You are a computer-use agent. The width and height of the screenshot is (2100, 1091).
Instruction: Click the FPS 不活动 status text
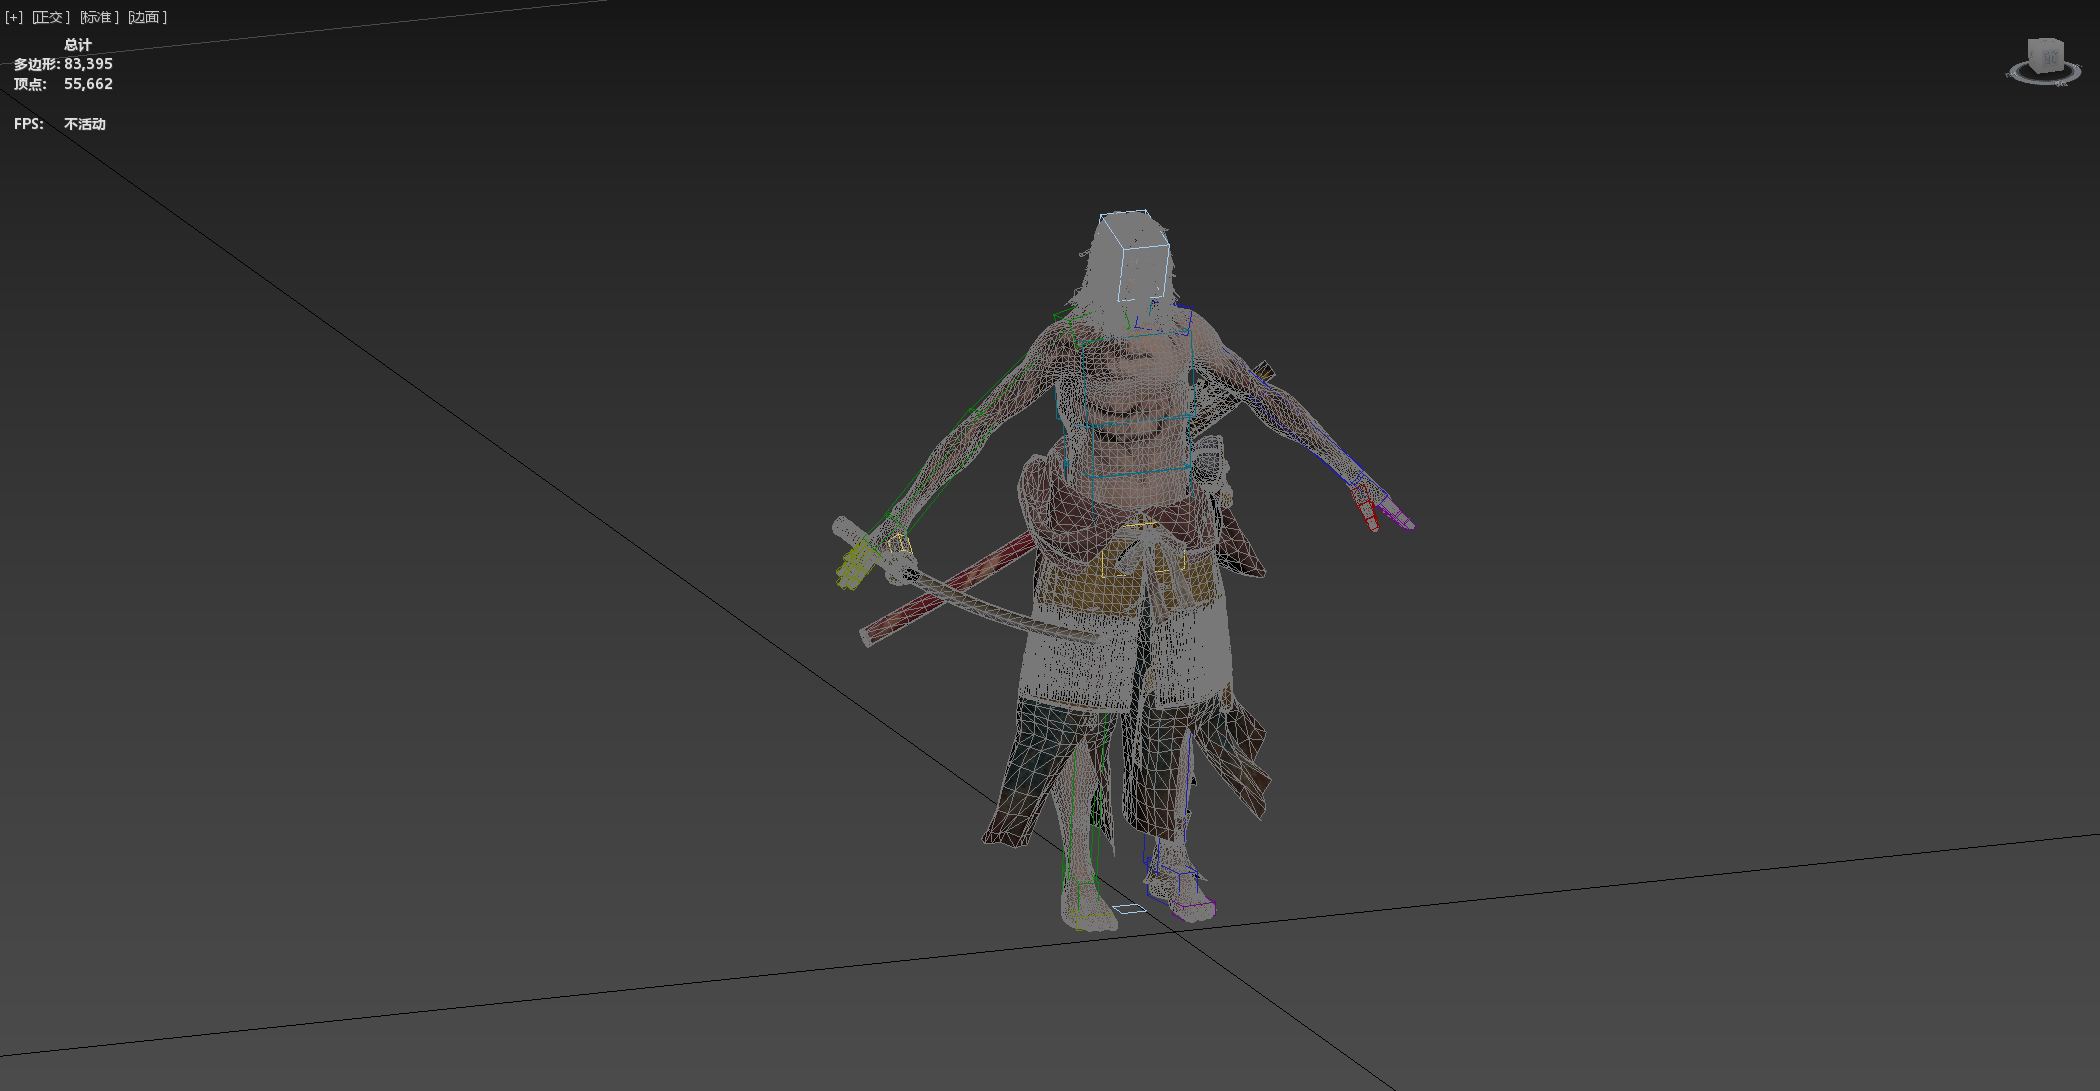[x=84, y=124]
